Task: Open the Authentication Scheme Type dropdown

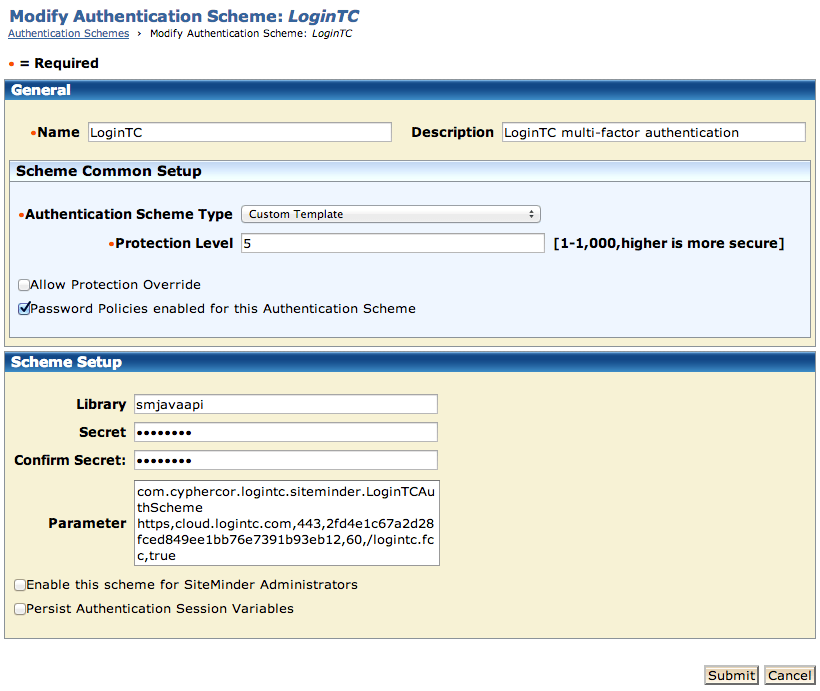Action: (391, 214)
